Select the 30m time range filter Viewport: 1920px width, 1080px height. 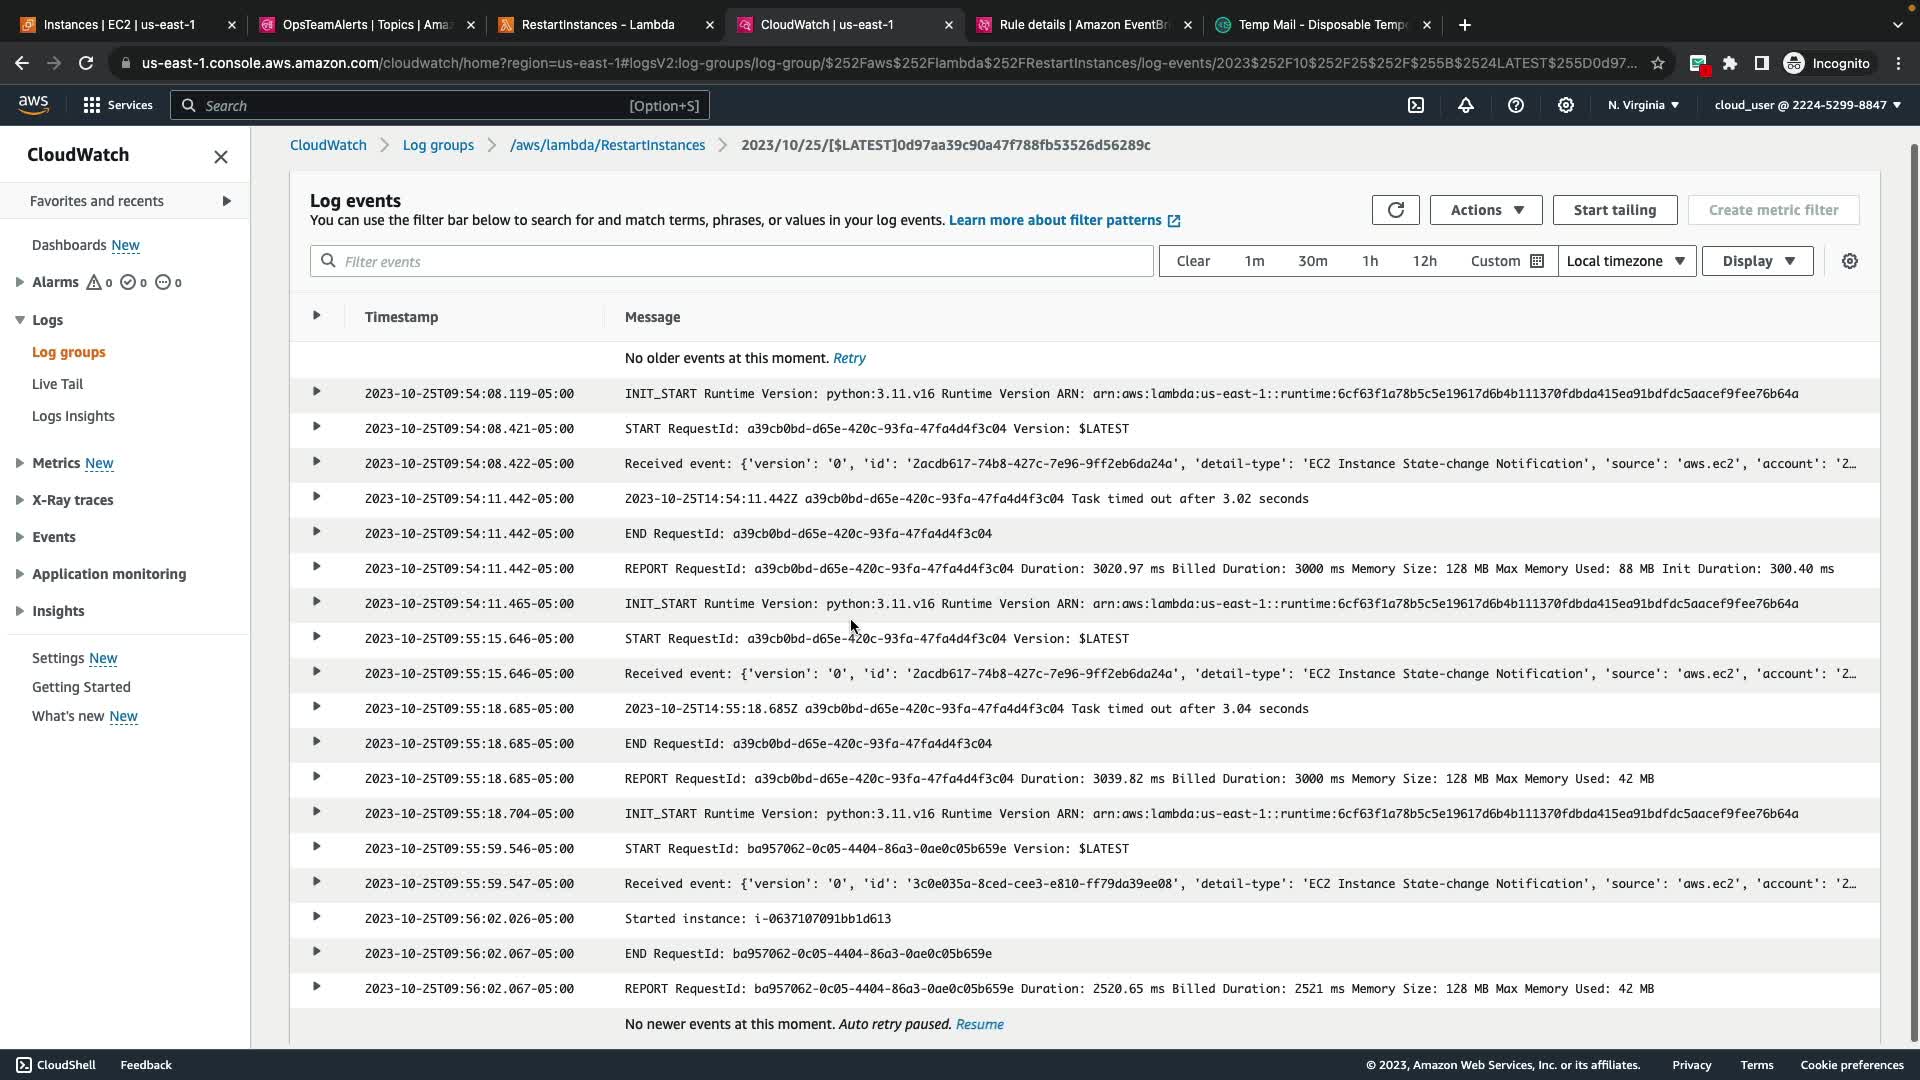point(1312,261)
